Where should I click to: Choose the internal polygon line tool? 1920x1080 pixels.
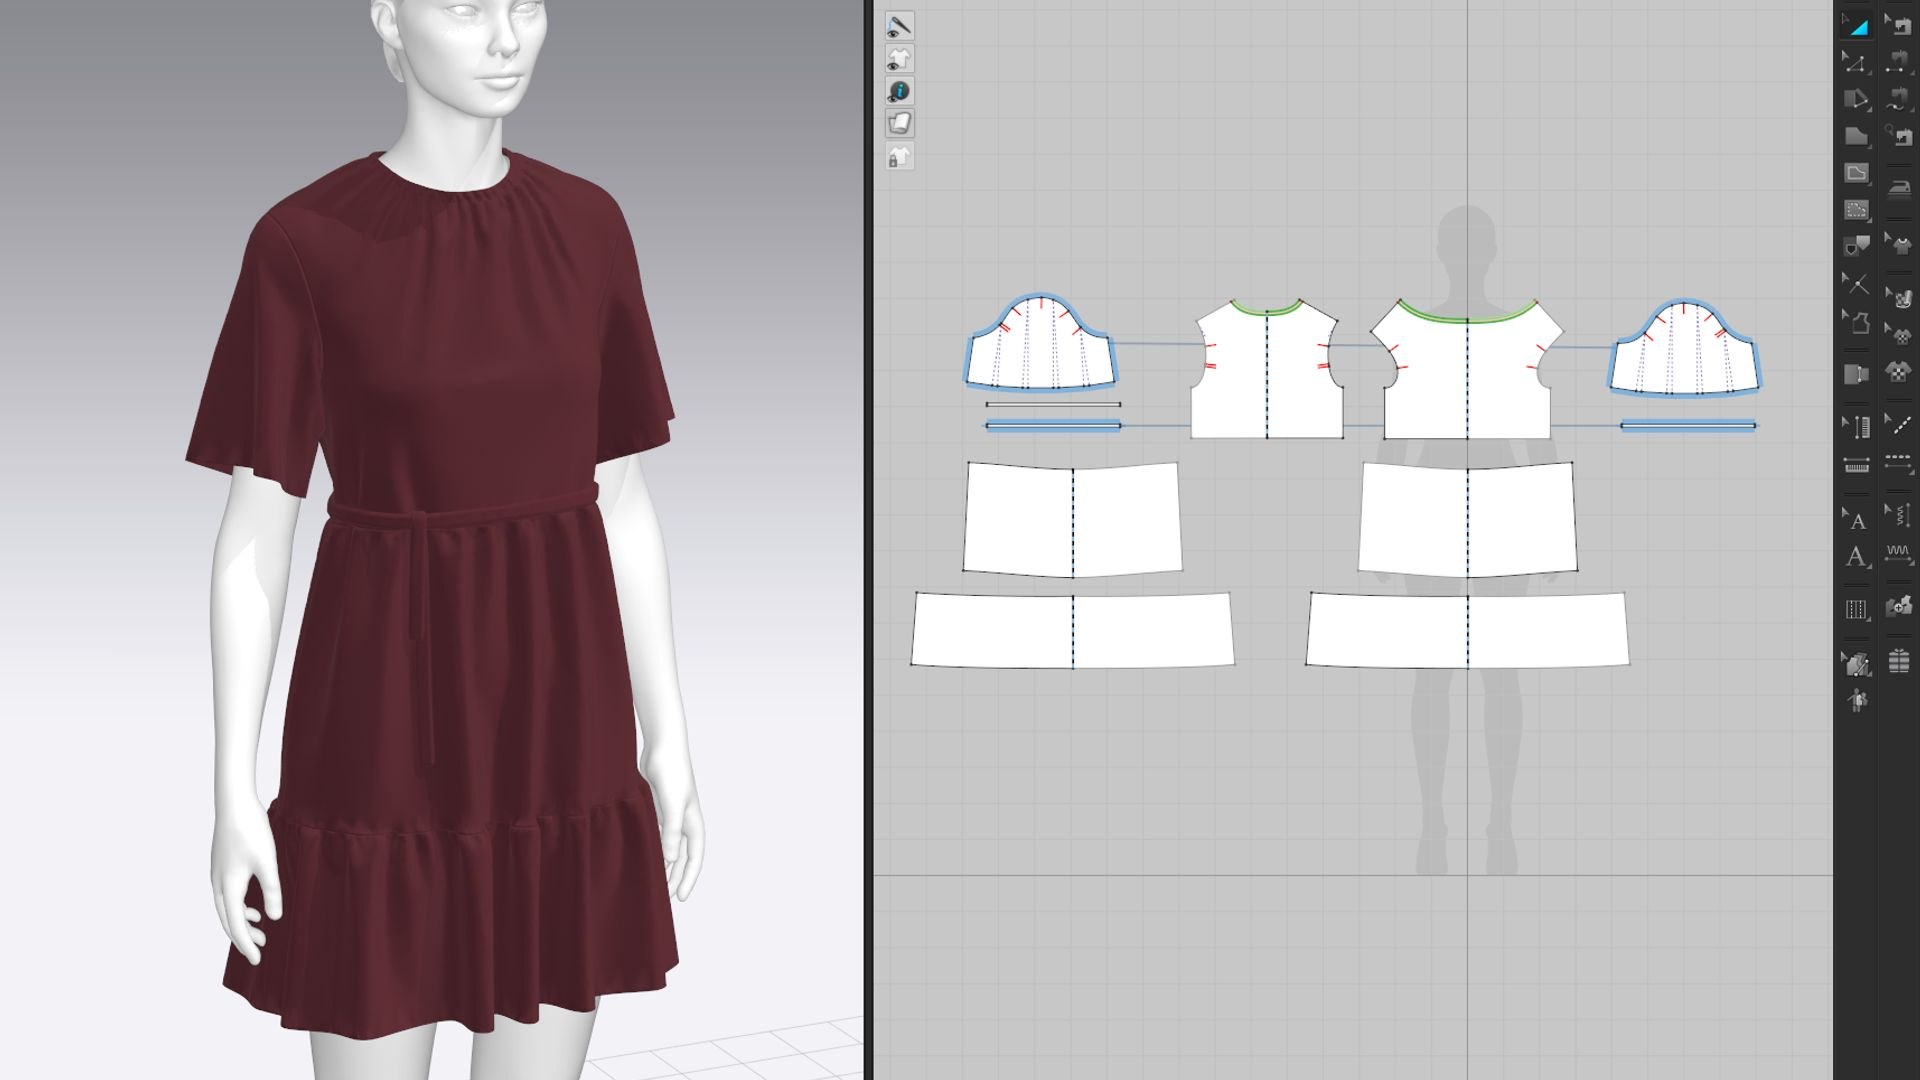tap(1856, 173)
